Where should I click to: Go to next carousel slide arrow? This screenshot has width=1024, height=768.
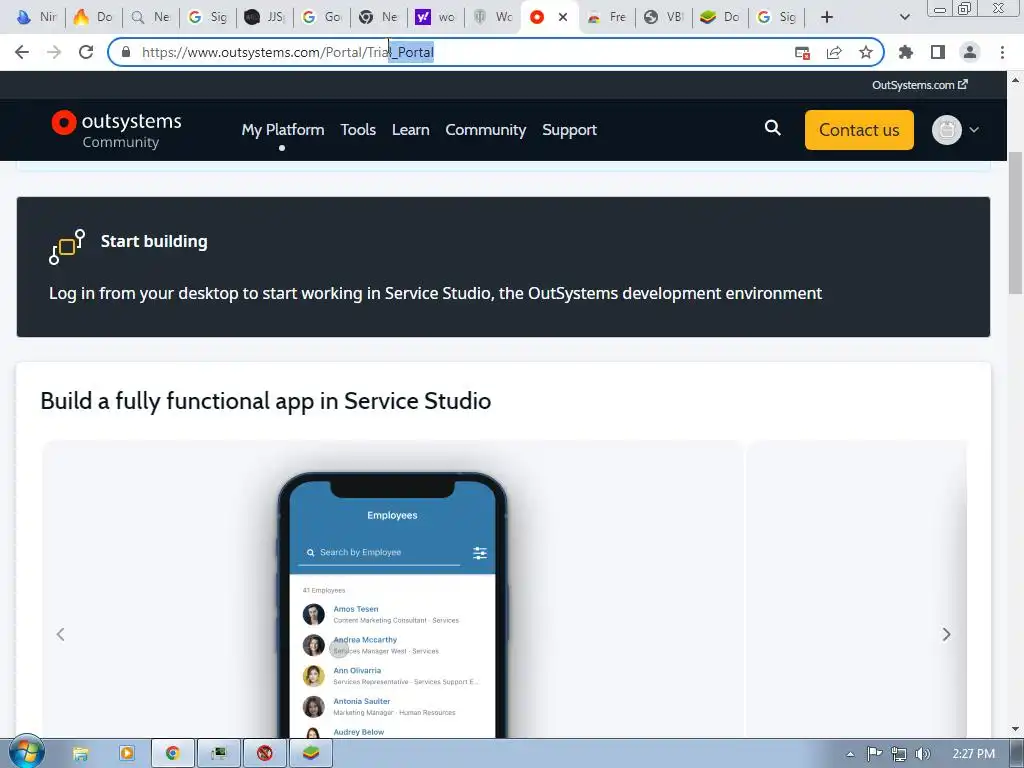946,634
